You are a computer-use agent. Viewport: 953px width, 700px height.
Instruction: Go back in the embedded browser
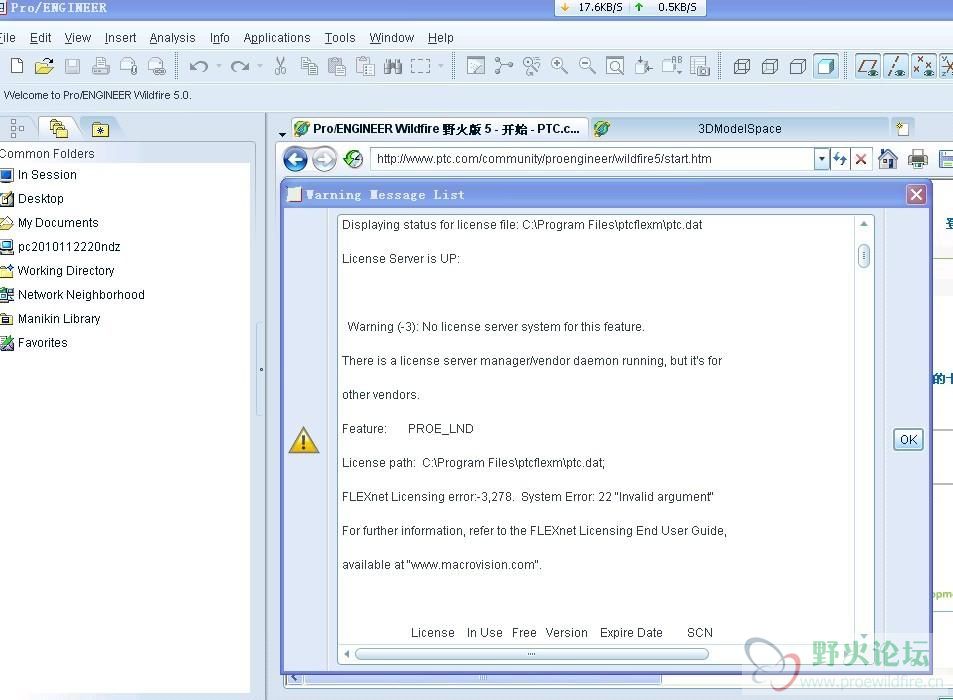tap(295, 160)
